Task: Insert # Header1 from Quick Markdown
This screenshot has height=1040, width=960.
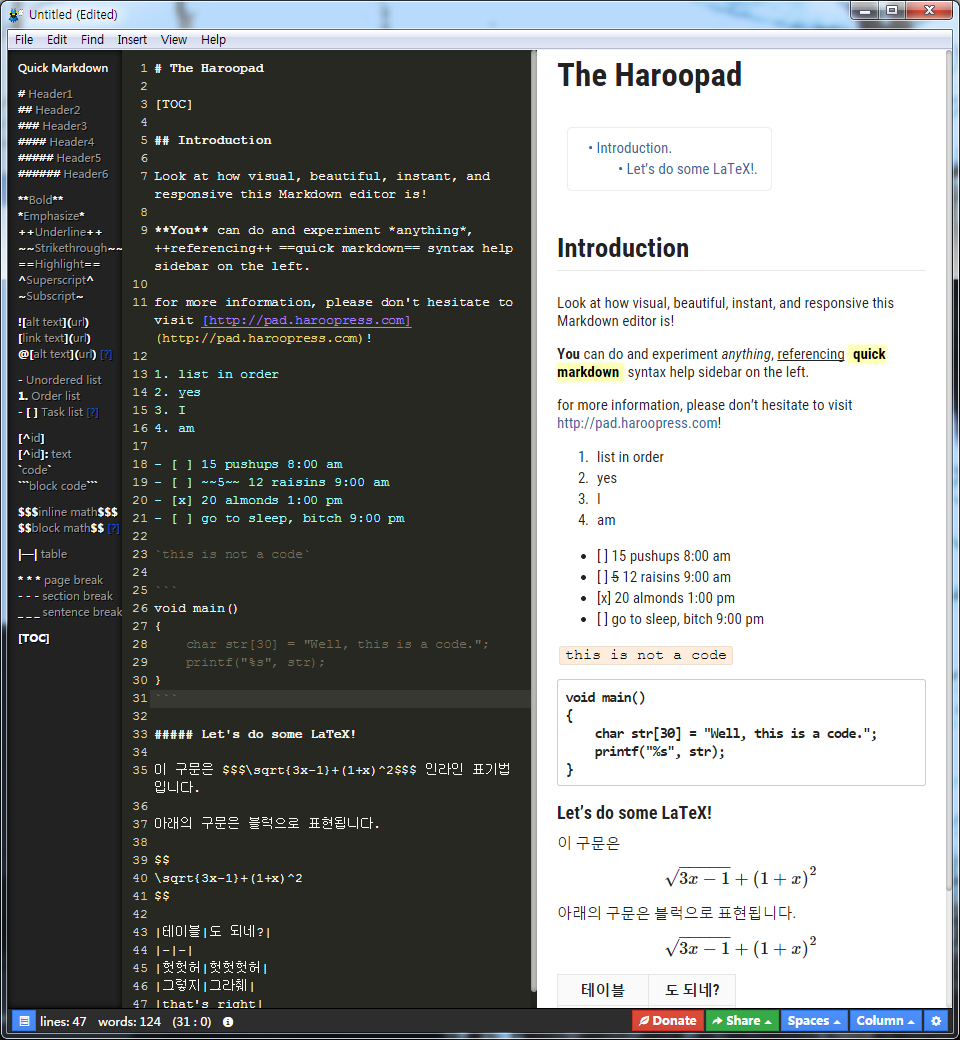Action: tap(45, 94)
